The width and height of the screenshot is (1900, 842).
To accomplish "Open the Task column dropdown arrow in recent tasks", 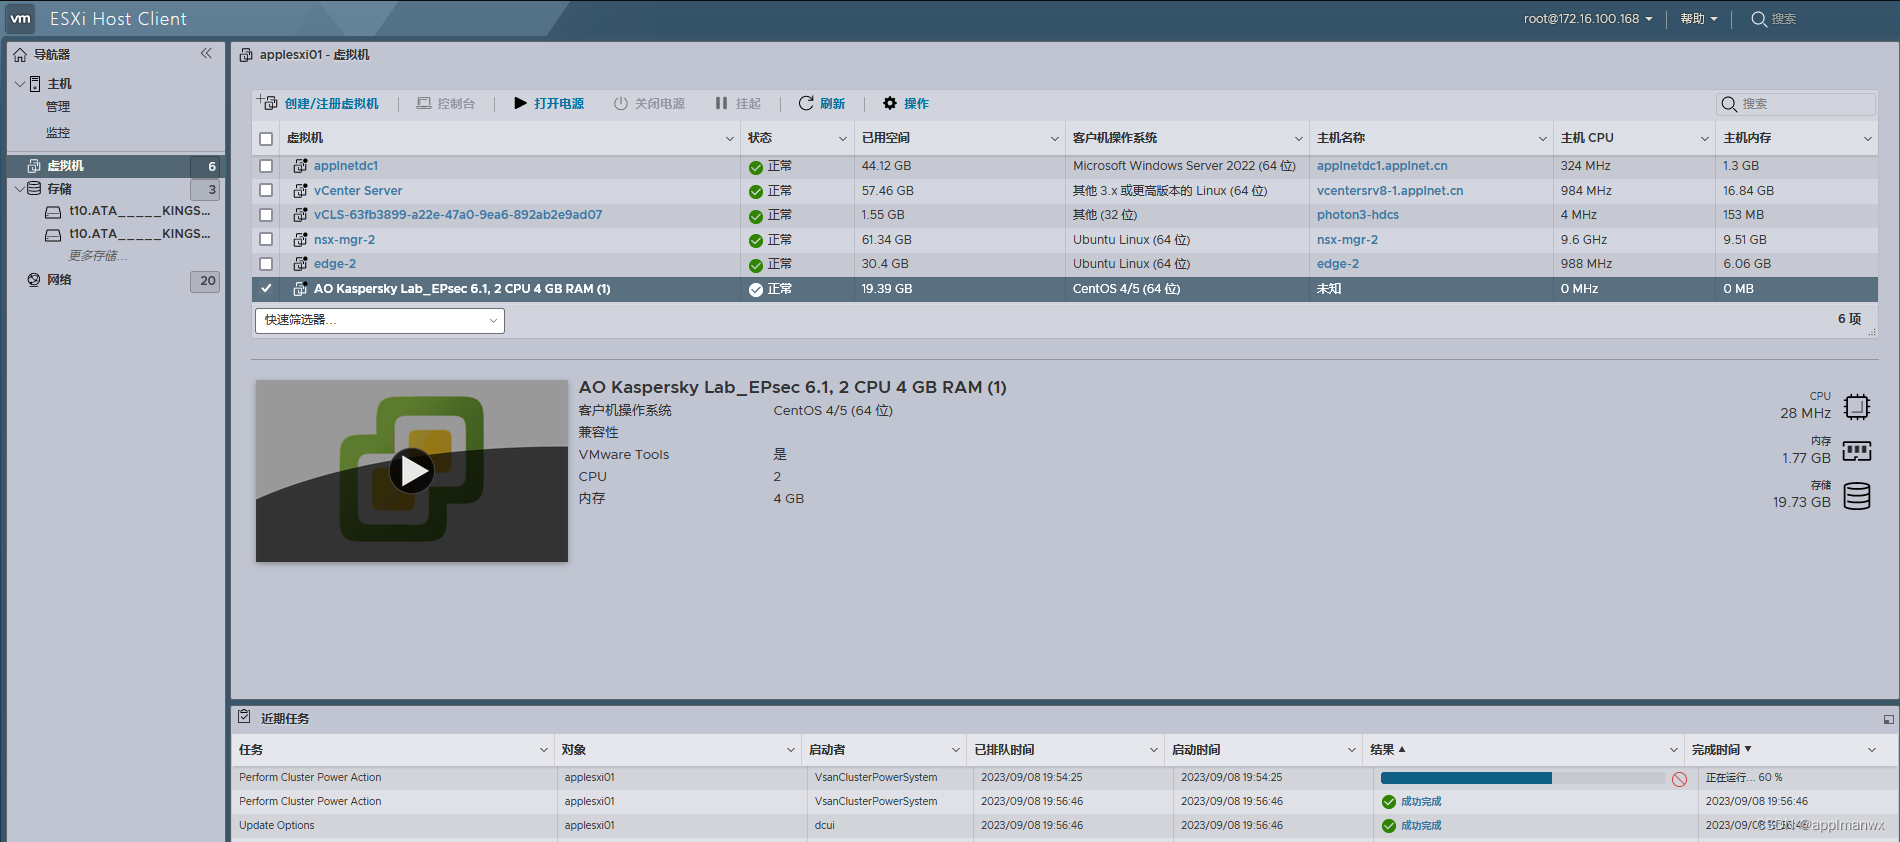I will (x=544, y=750).
